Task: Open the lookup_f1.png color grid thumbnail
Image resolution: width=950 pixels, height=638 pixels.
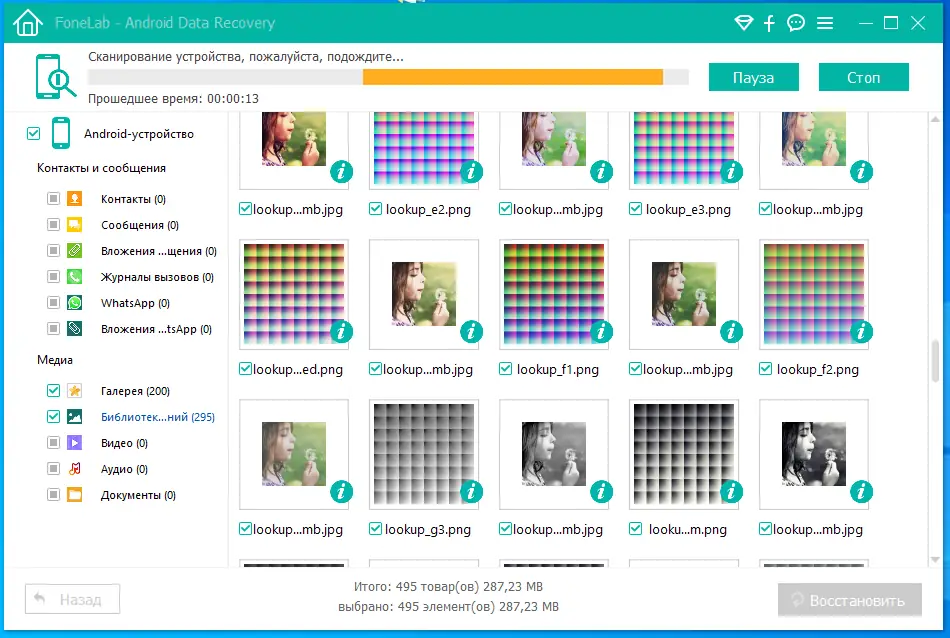Action: coord(554,294)
